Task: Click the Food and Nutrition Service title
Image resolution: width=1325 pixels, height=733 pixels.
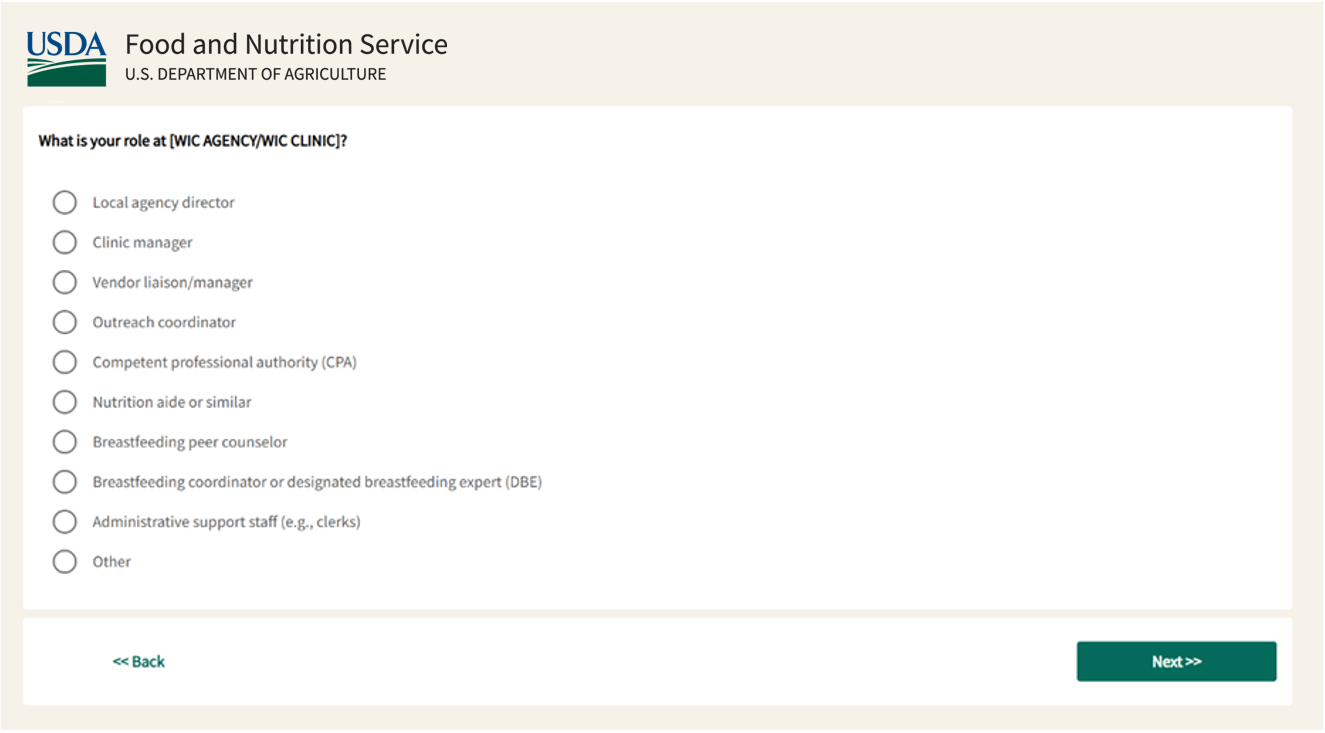Action: 286,45
